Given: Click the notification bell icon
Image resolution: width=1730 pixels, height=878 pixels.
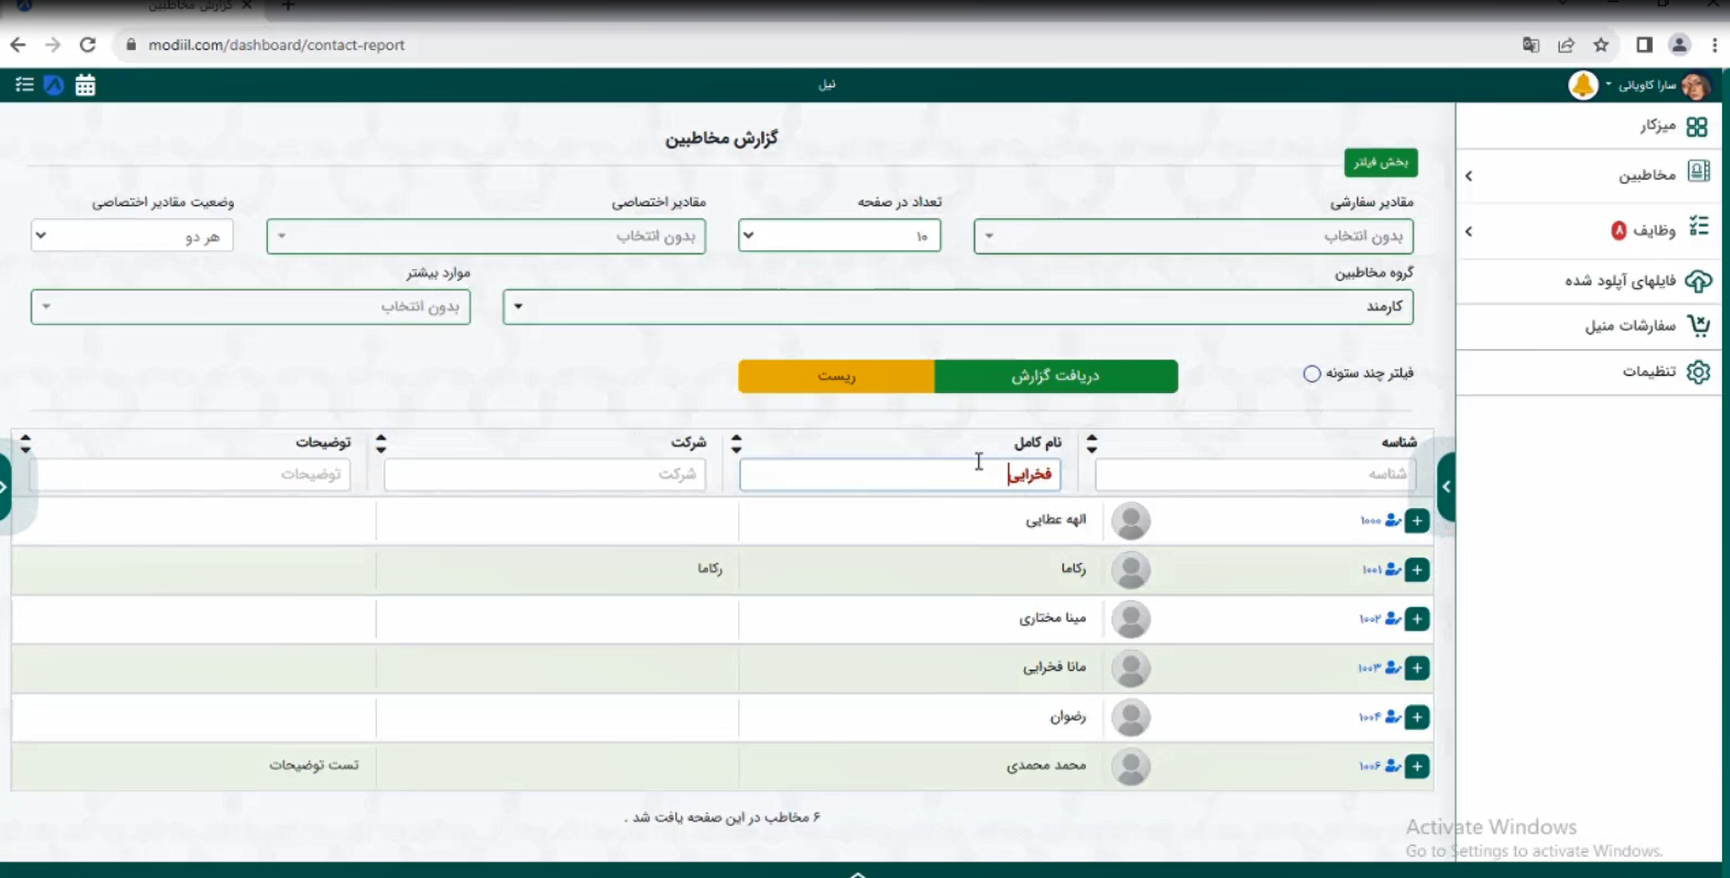Looking at the screenshot, I should pos(1582,86).
